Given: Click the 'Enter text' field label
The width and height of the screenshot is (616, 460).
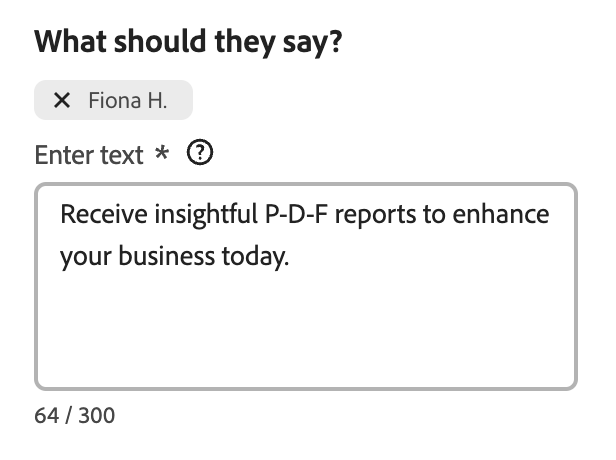Looking at the screenshot, I should click(89, 155).
